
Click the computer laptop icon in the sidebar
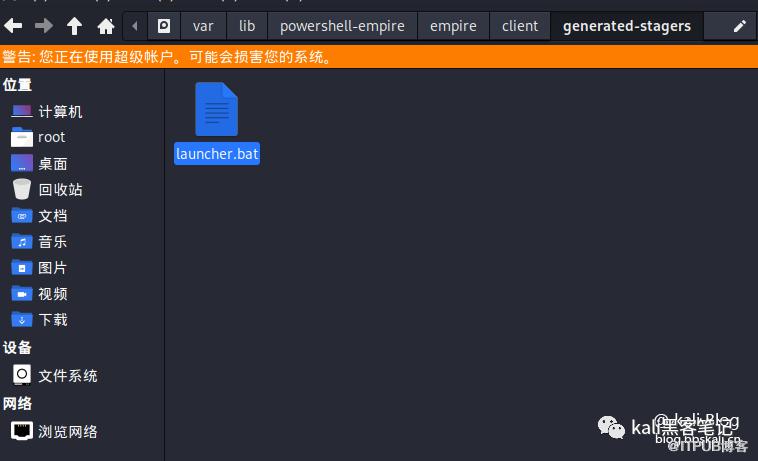[x=22, y=112]
